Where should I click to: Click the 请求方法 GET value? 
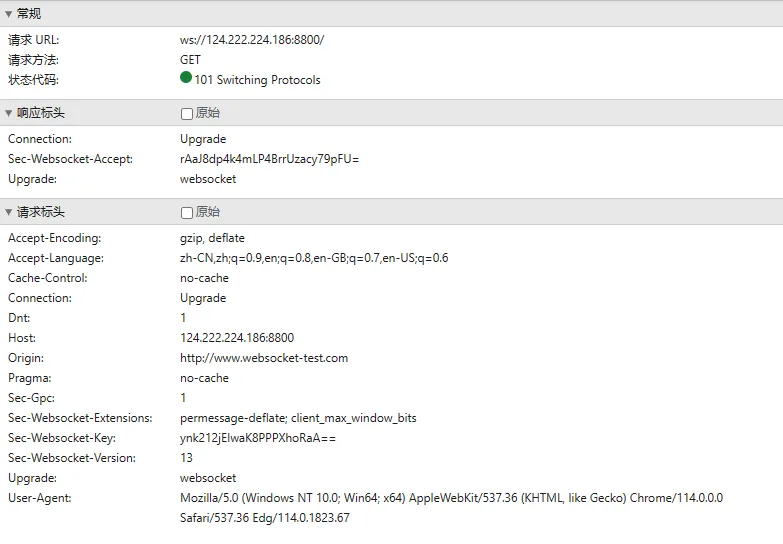point(190,60)
